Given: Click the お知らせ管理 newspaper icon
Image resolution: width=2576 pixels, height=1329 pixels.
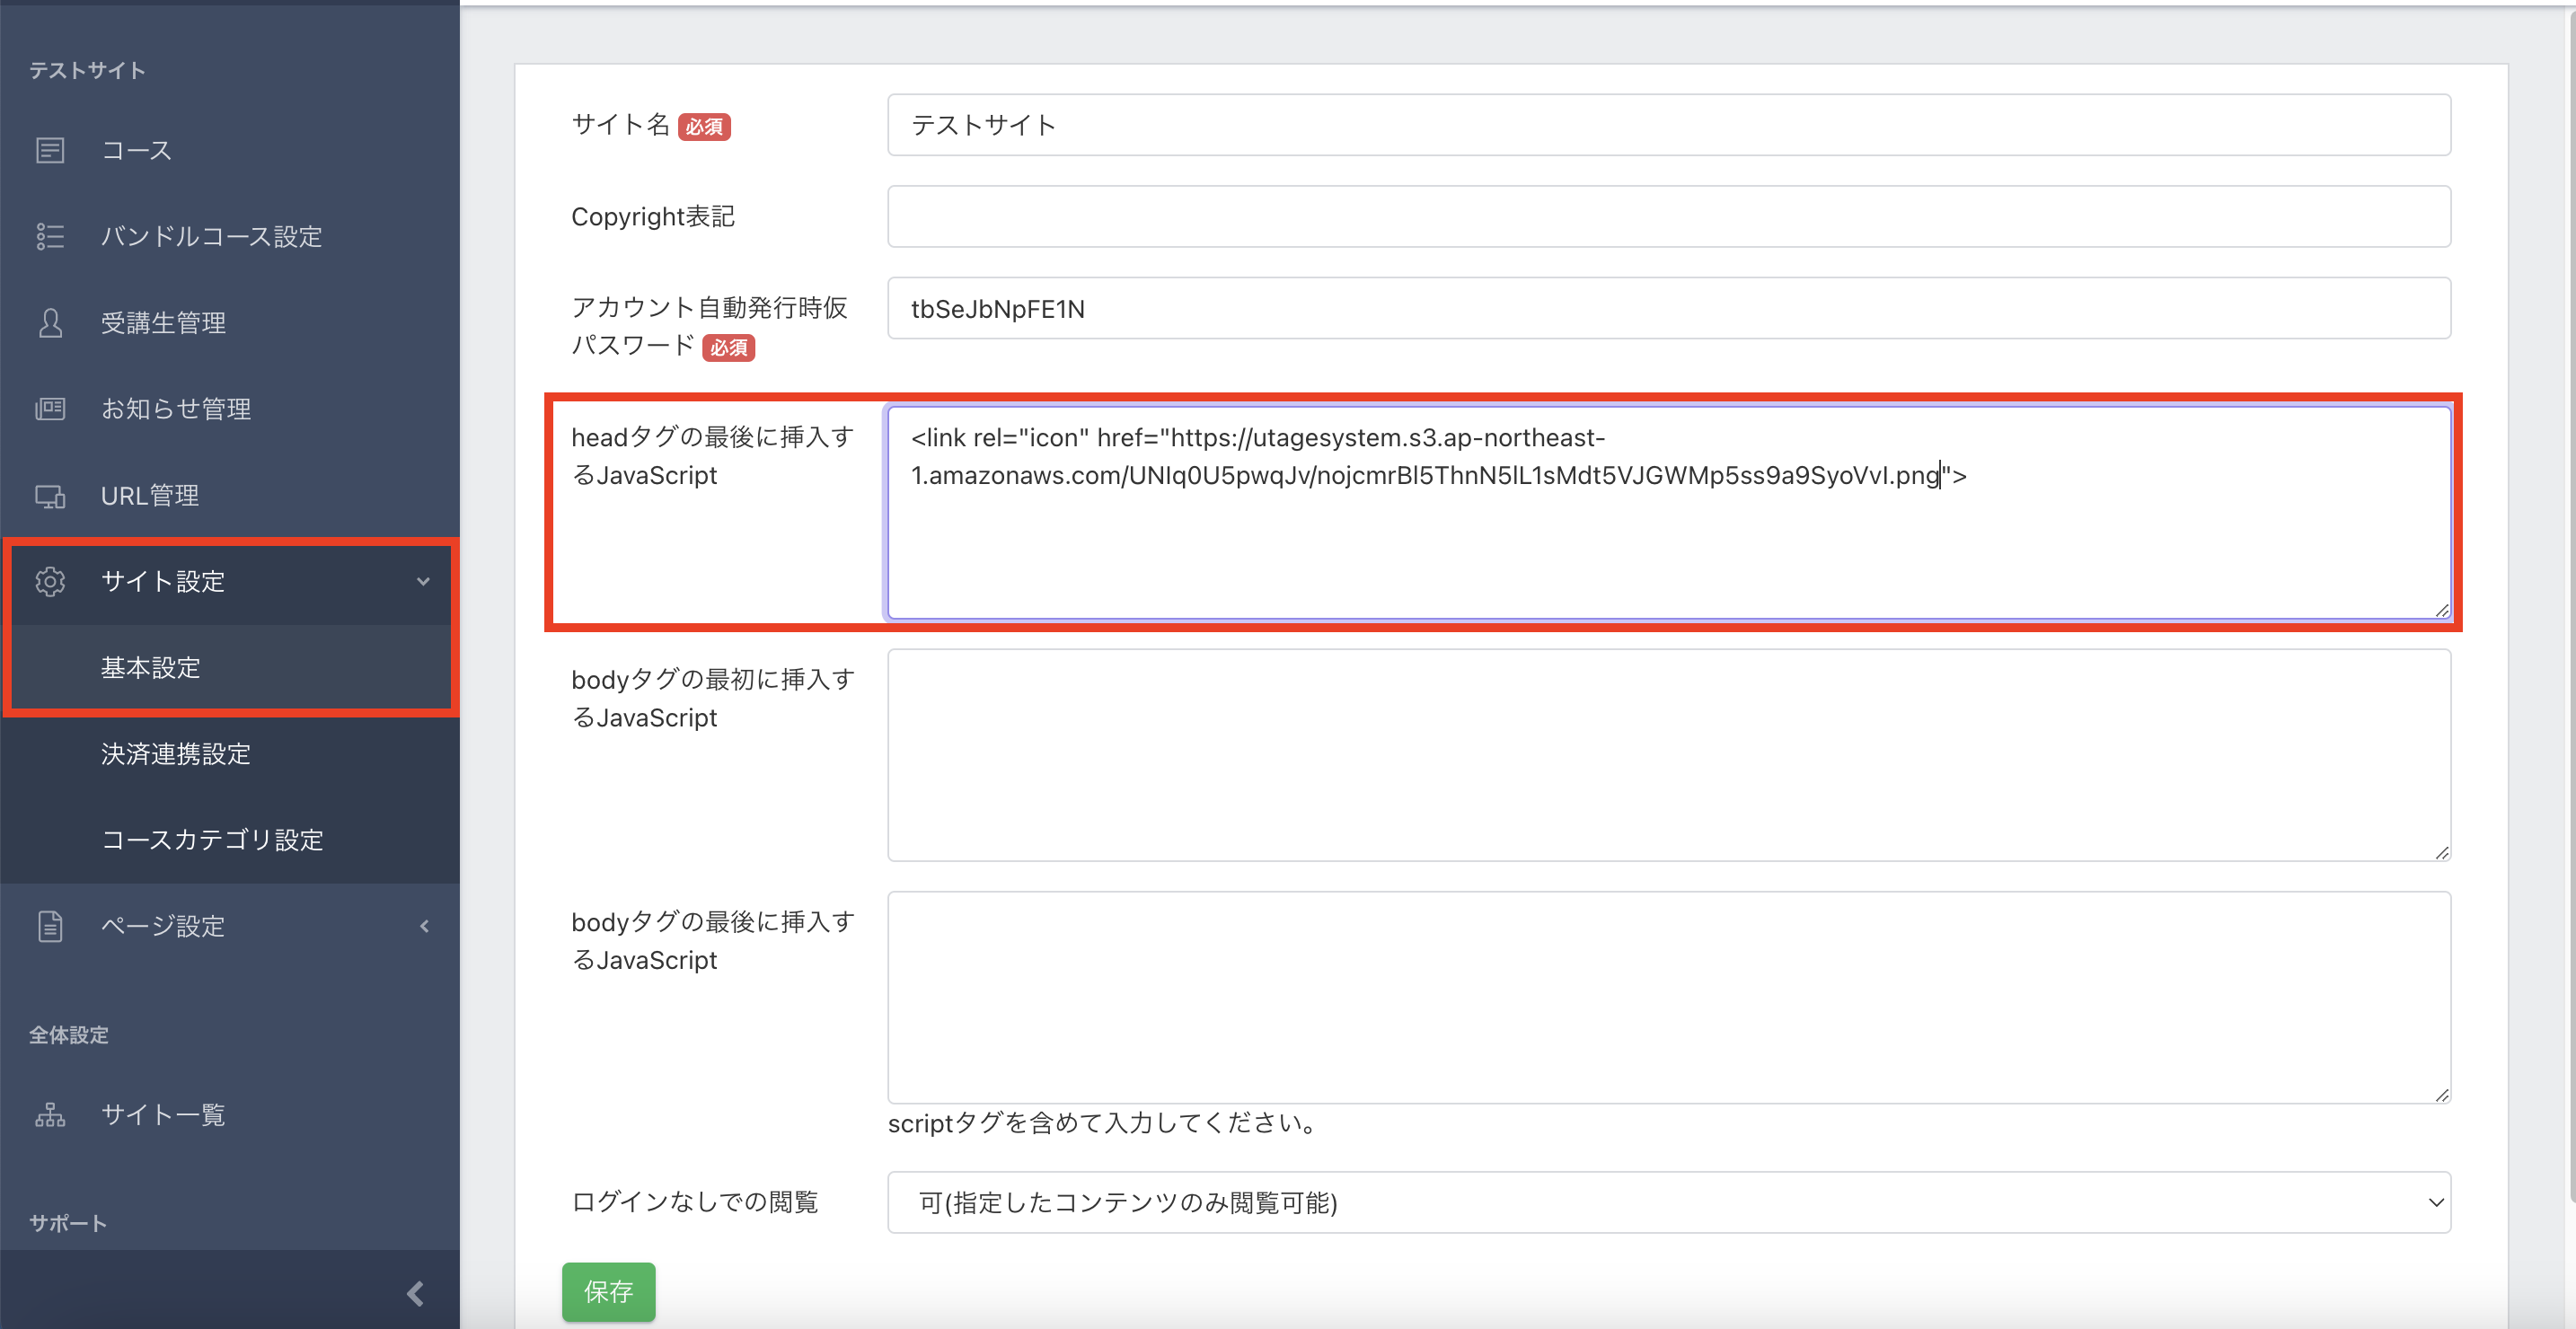Looking at the screenshot, I should (x=50, y=409).
